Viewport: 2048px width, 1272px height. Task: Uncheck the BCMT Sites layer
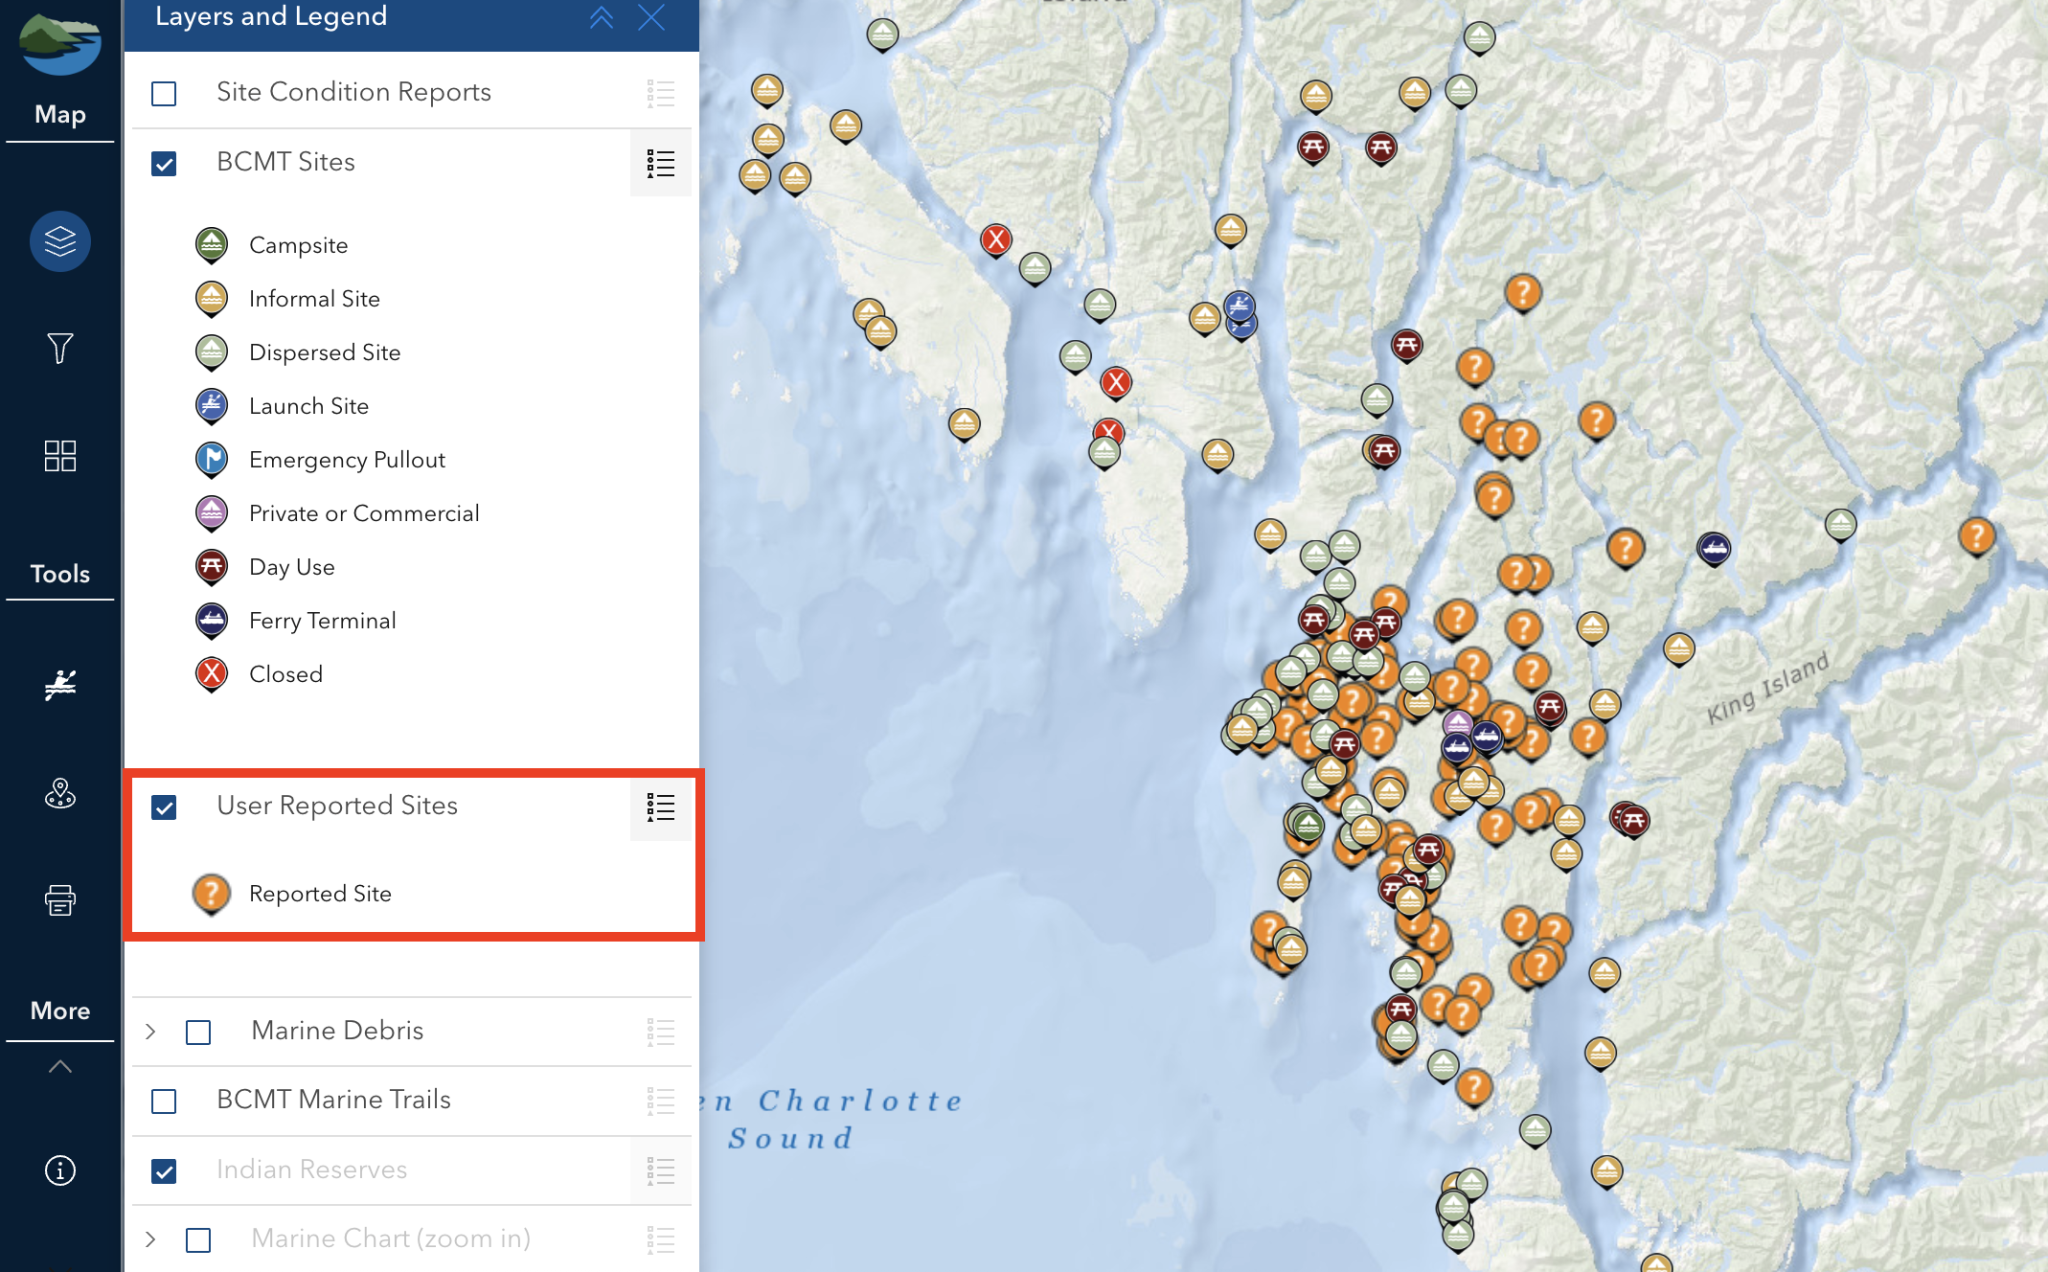164,163
